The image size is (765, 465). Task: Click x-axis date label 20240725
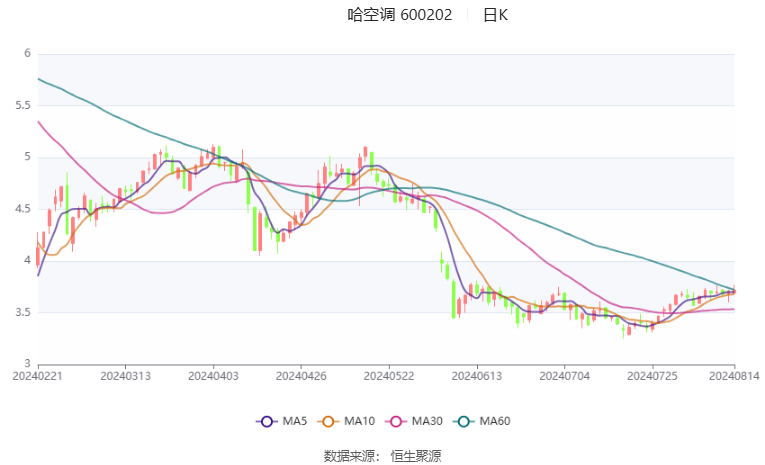[652, 376]
